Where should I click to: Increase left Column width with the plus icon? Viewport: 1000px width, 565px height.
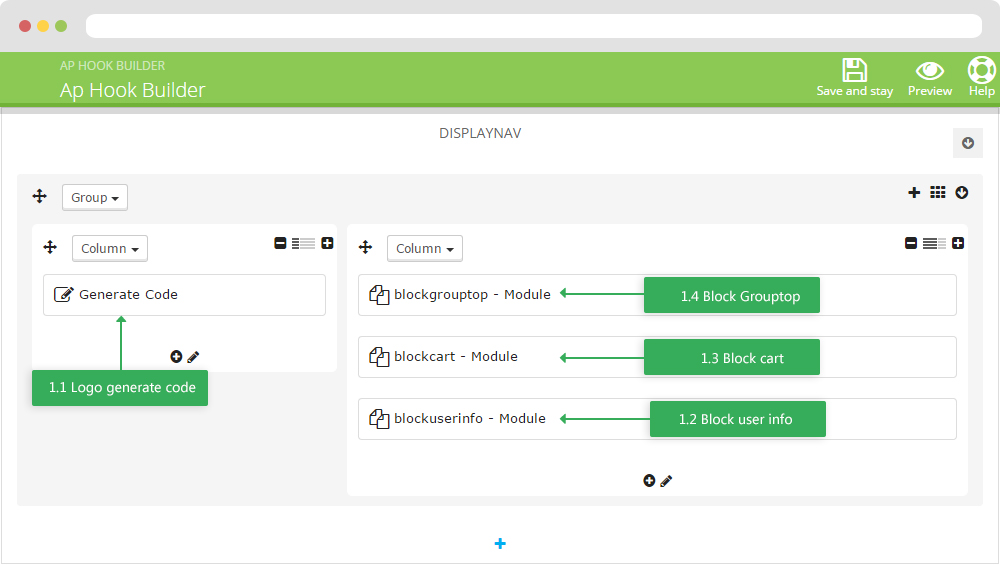click(x=327, y=243)
